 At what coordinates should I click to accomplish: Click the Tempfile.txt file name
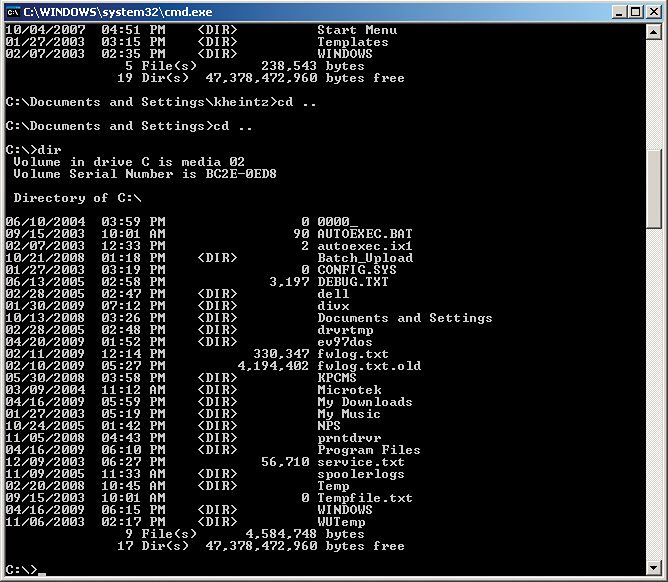click(x=365, y=498)
